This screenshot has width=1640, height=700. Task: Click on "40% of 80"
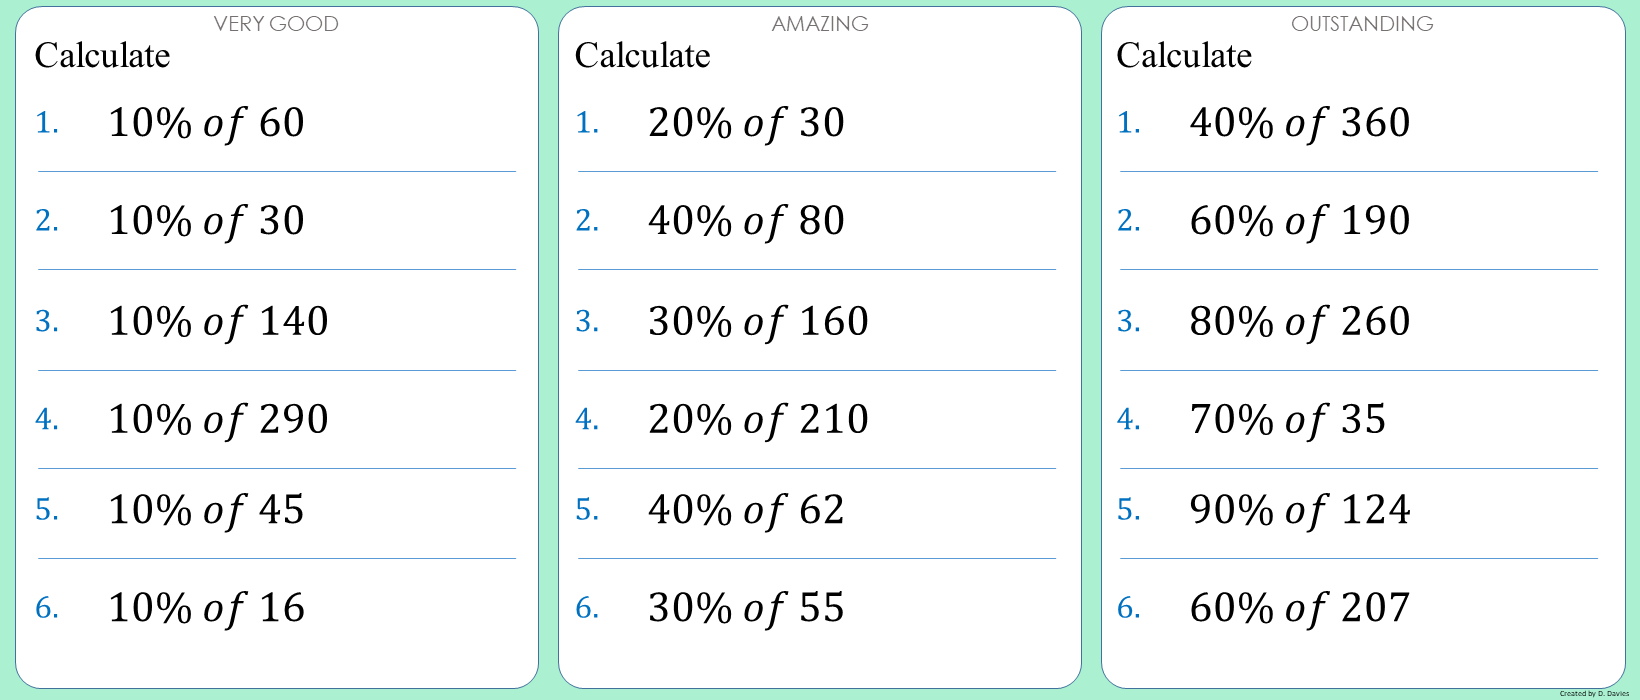(746, 221)
